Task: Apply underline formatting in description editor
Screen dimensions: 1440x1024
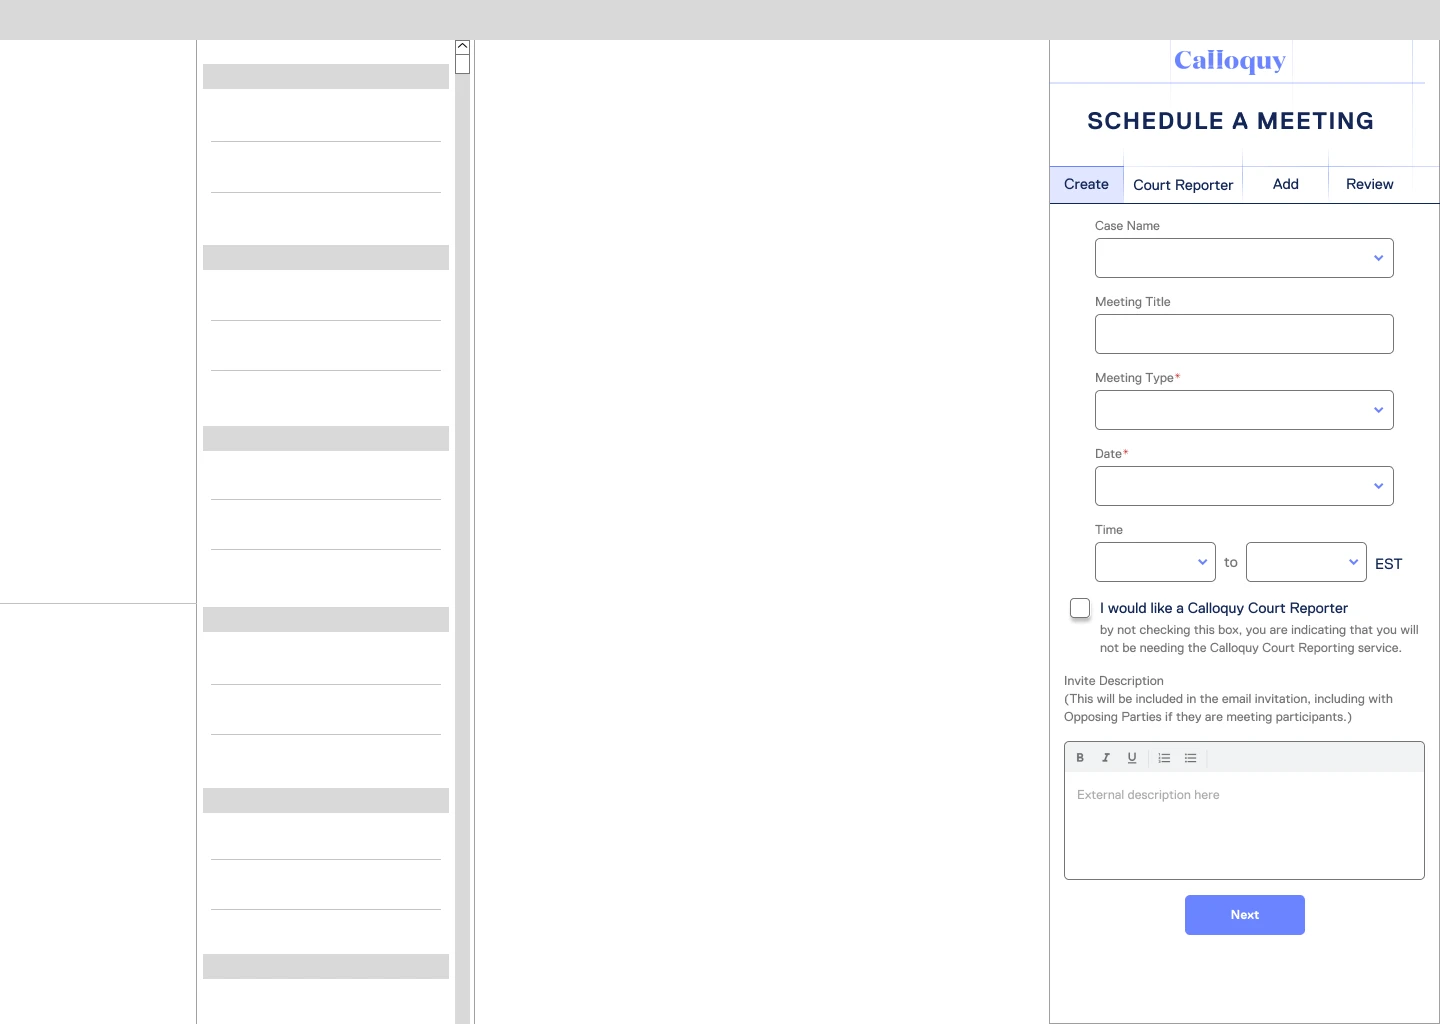Action: (1132, 758)
